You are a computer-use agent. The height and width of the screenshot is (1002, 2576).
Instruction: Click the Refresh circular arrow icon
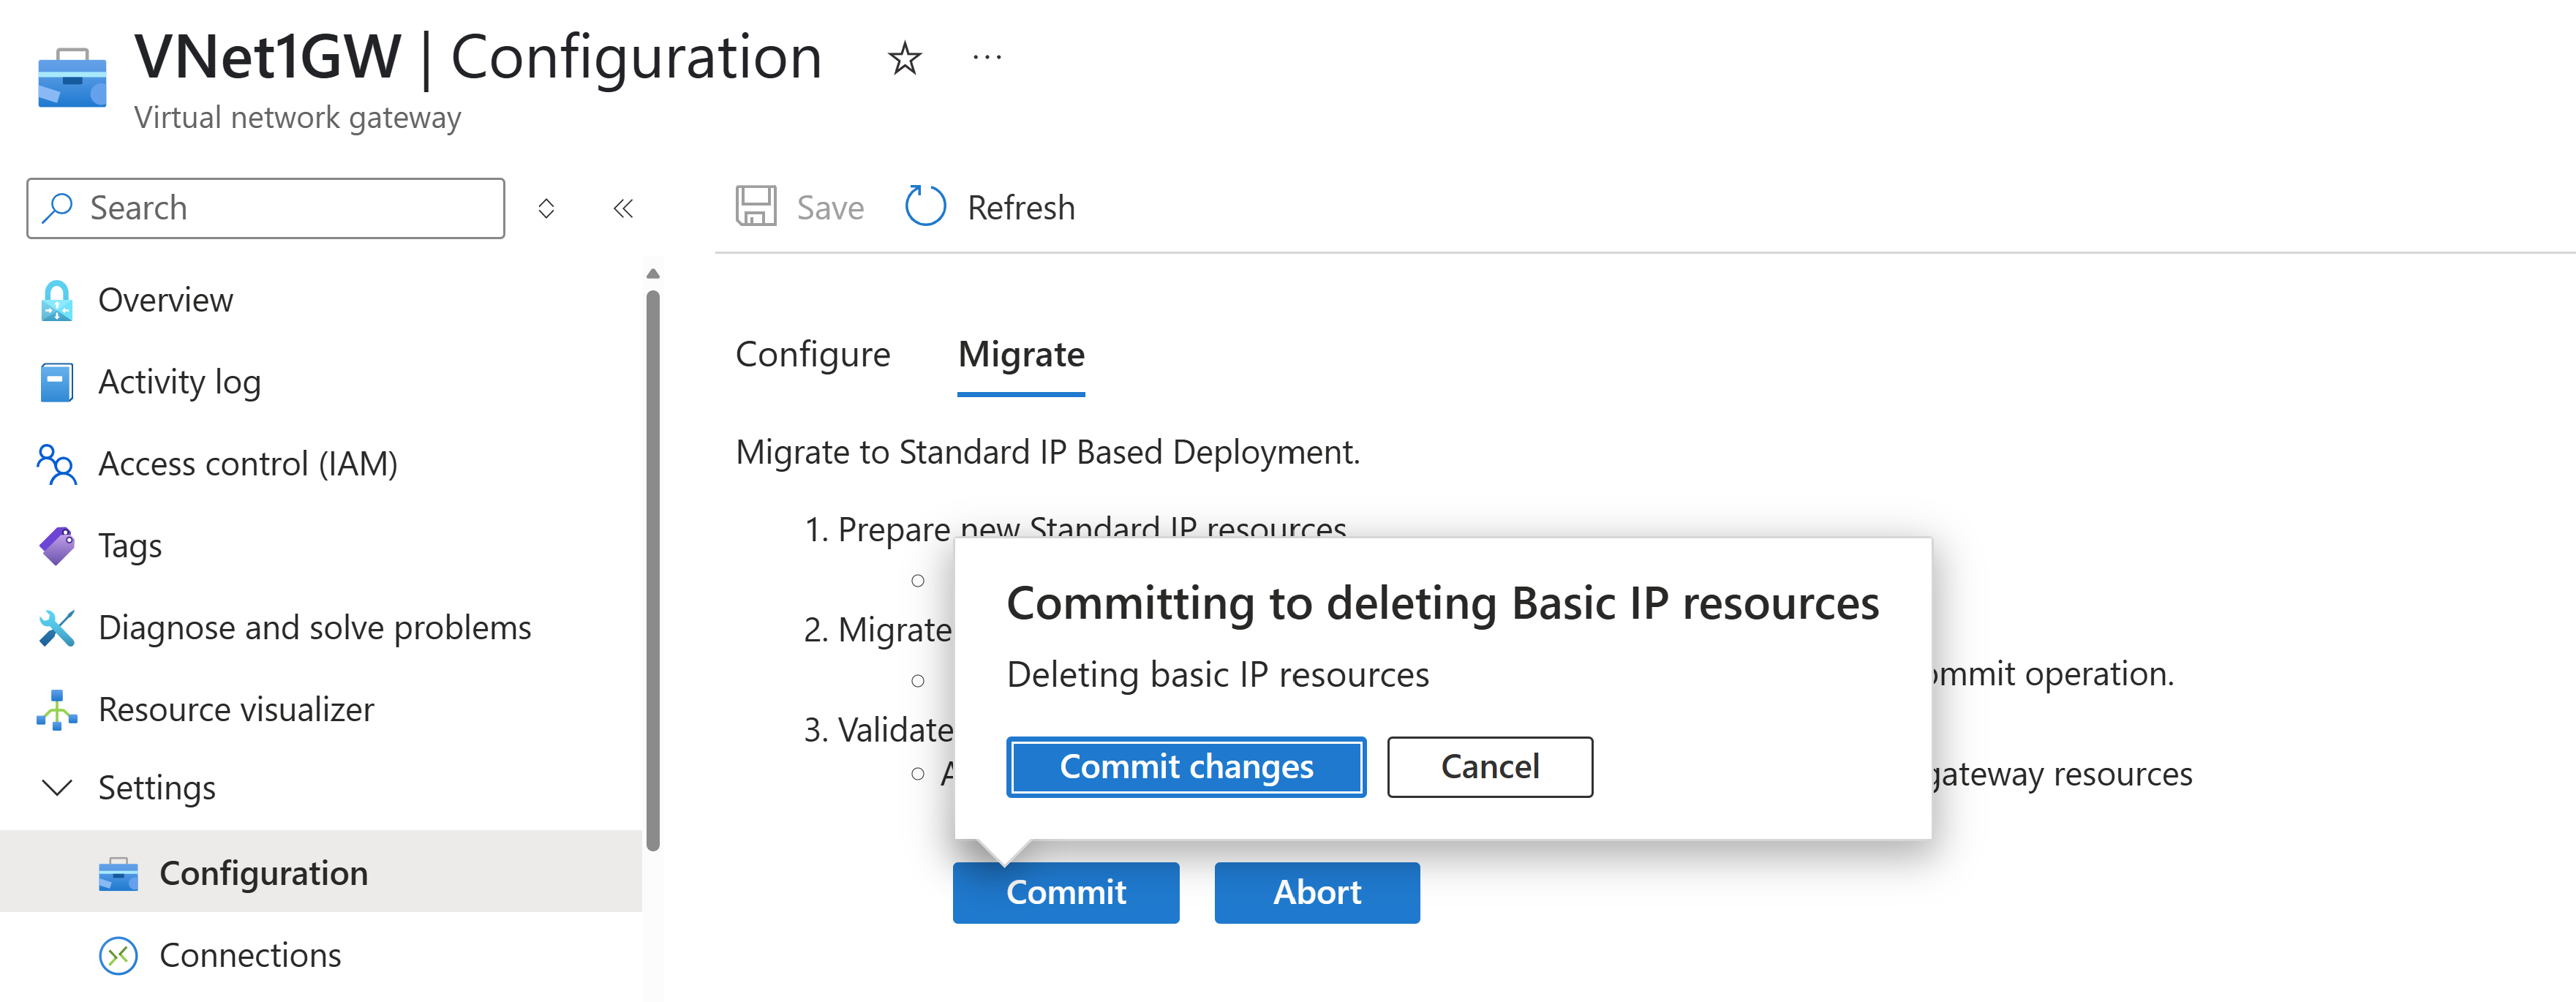[925, 207]
